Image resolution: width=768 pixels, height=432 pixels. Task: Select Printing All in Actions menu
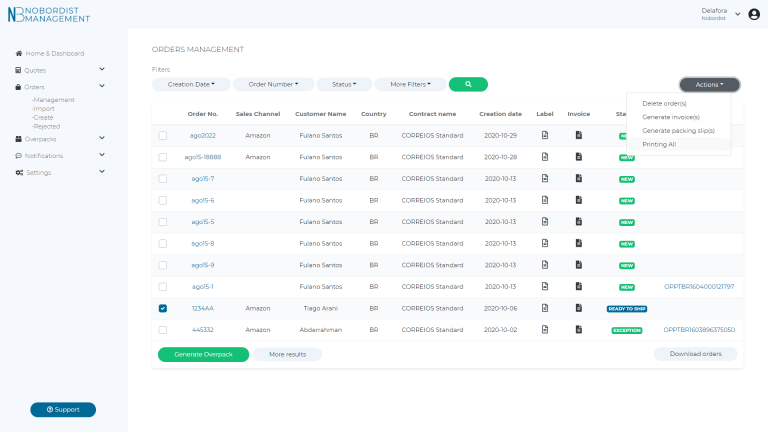pos(659,144)
